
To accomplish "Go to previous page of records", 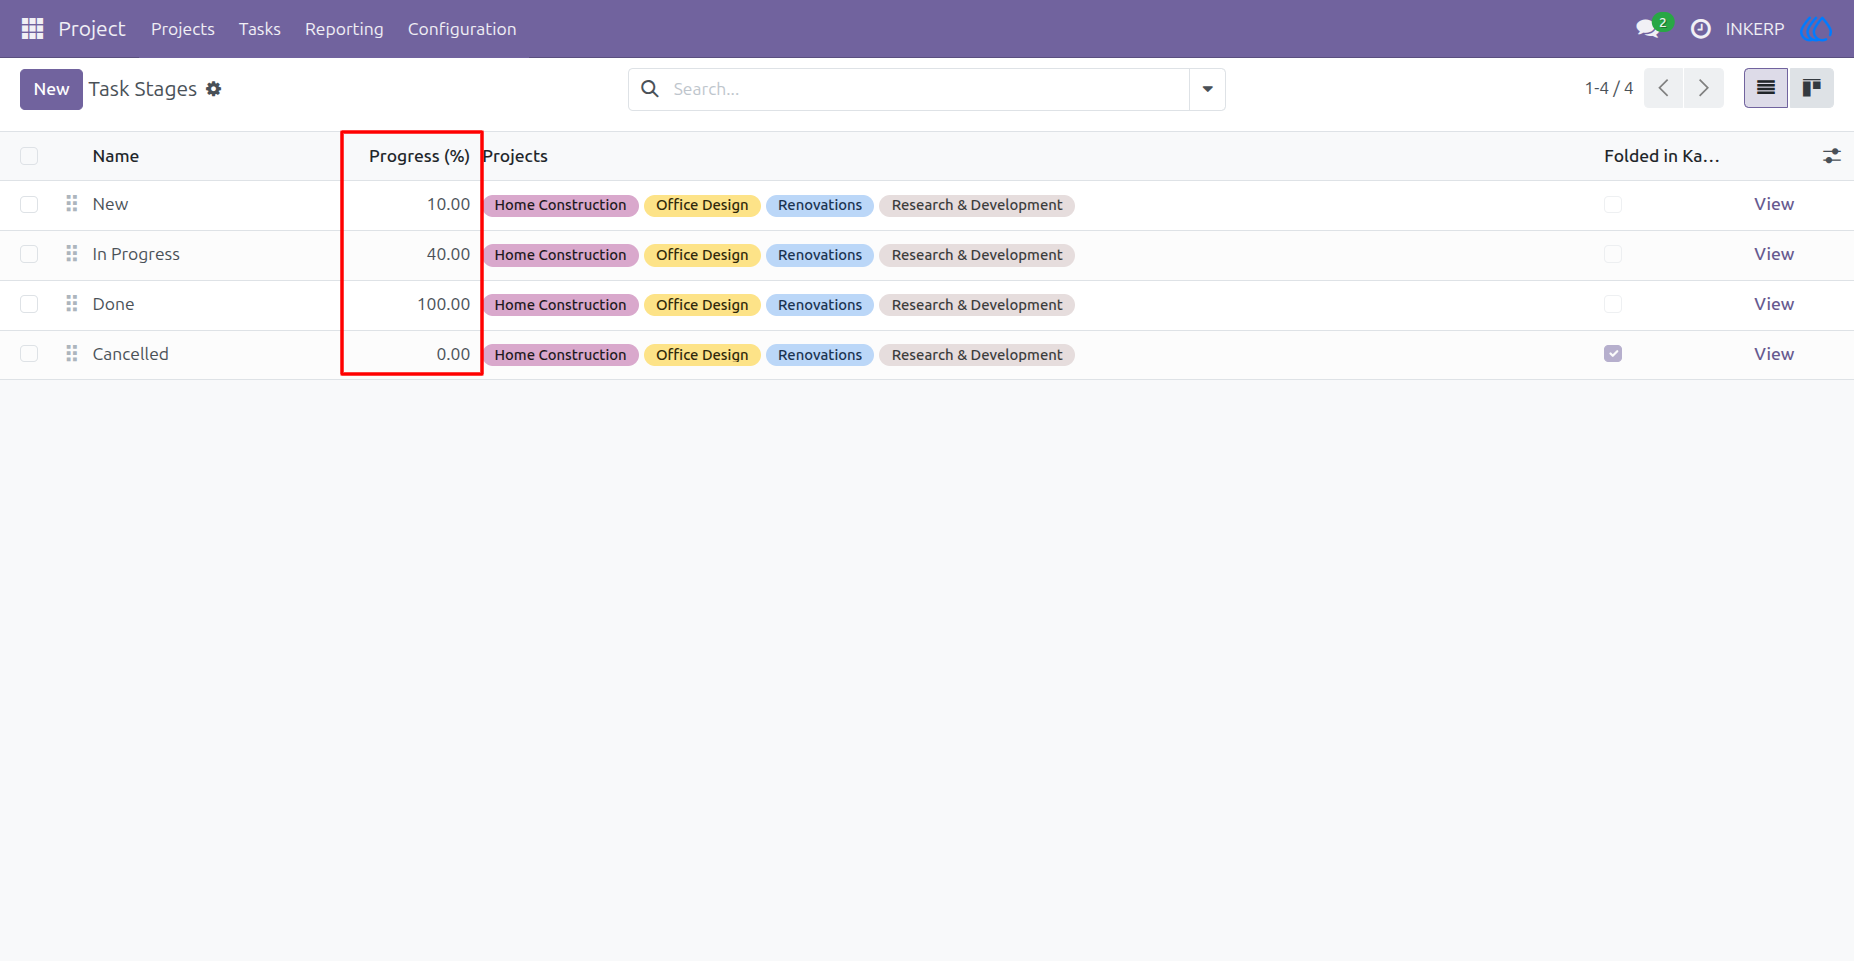I will coord(1663,88).
